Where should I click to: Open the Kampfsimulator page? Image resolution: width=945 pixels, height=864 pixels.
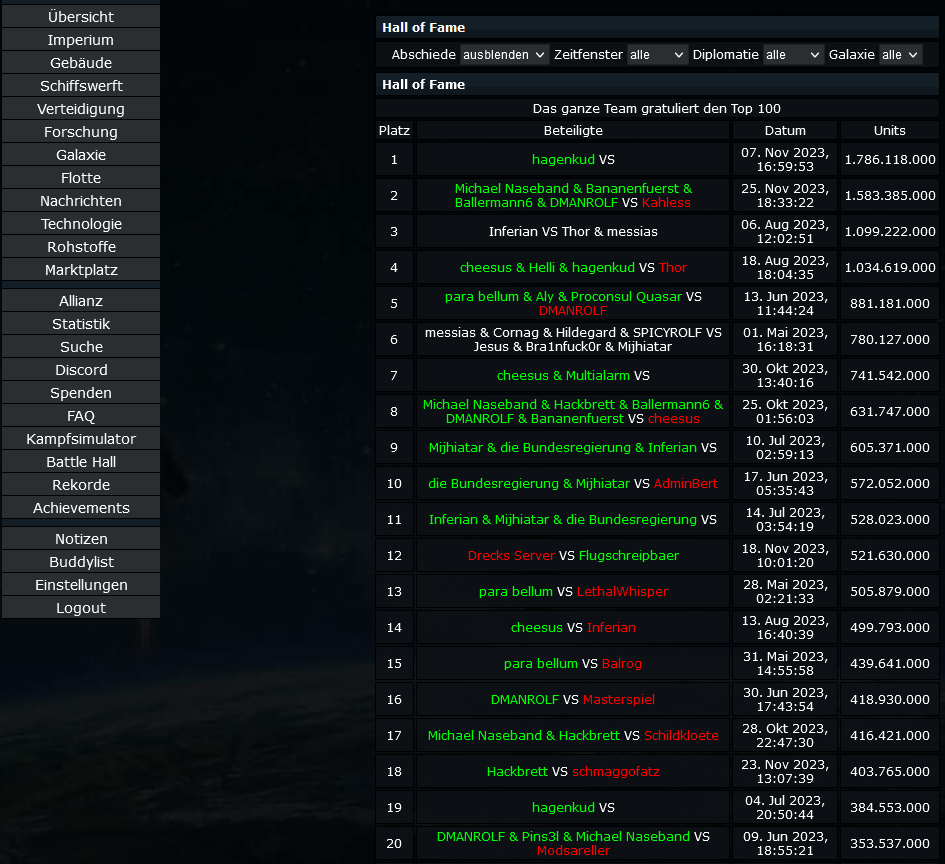[81, 439]
